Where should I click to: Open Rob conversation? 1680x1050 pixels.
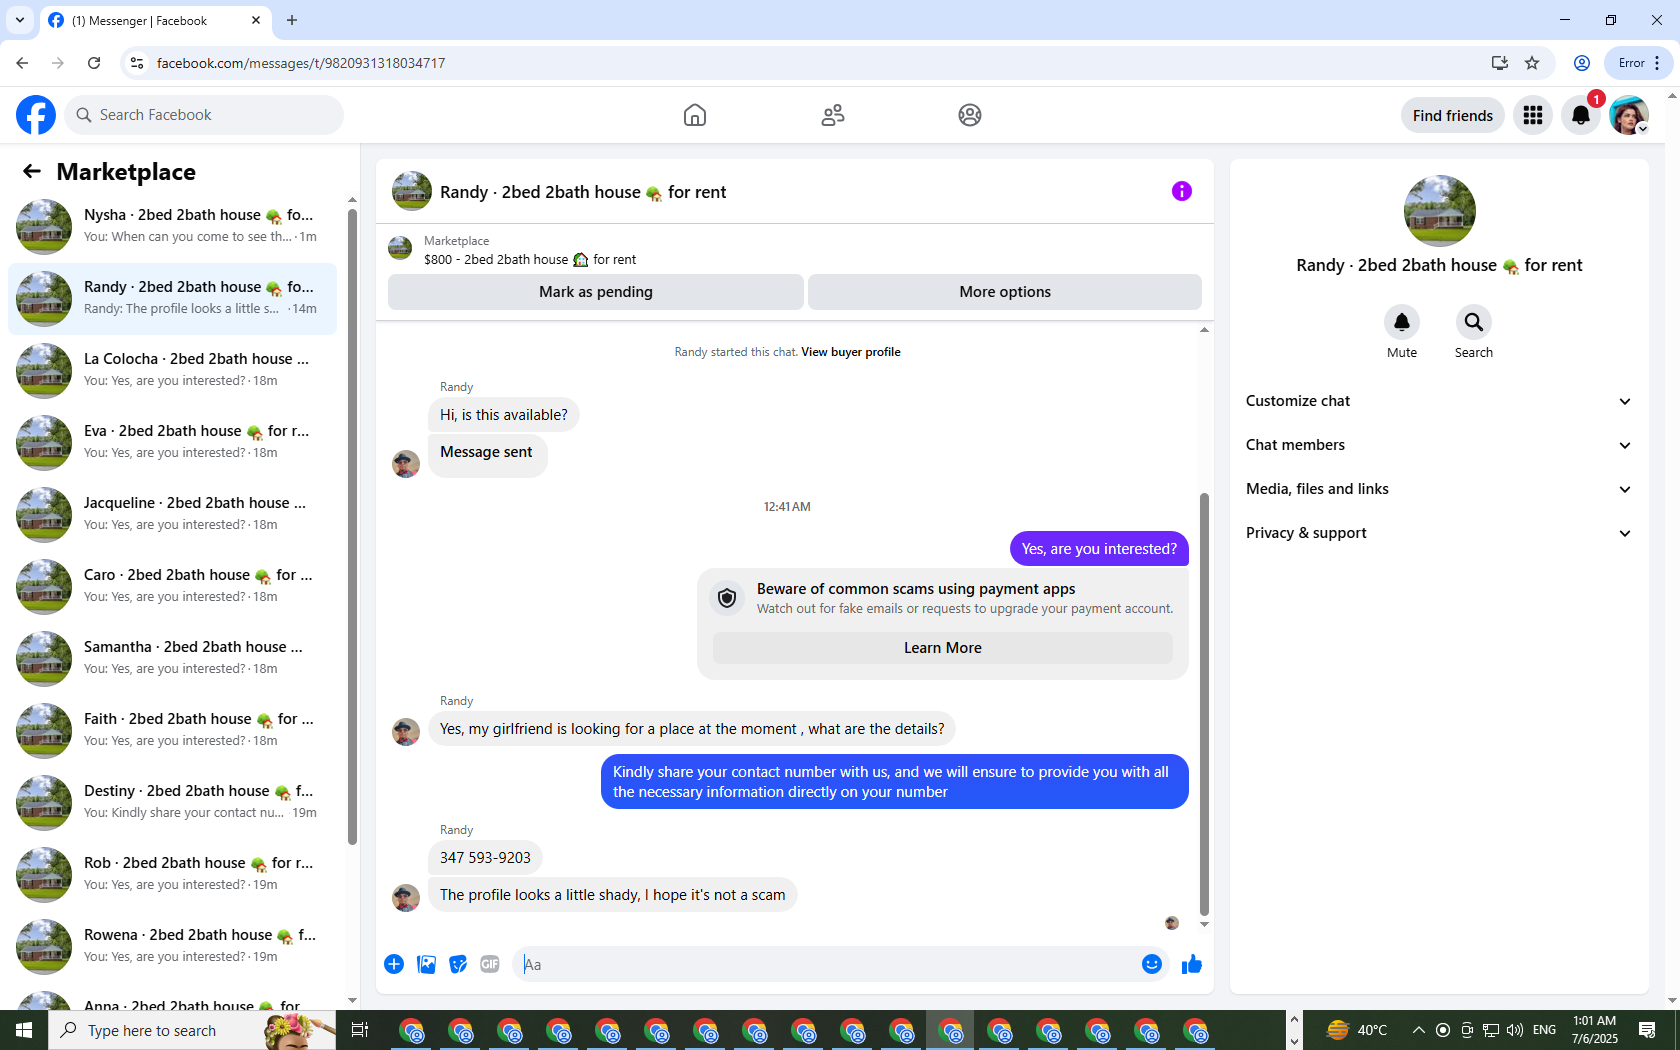point(172,874)
